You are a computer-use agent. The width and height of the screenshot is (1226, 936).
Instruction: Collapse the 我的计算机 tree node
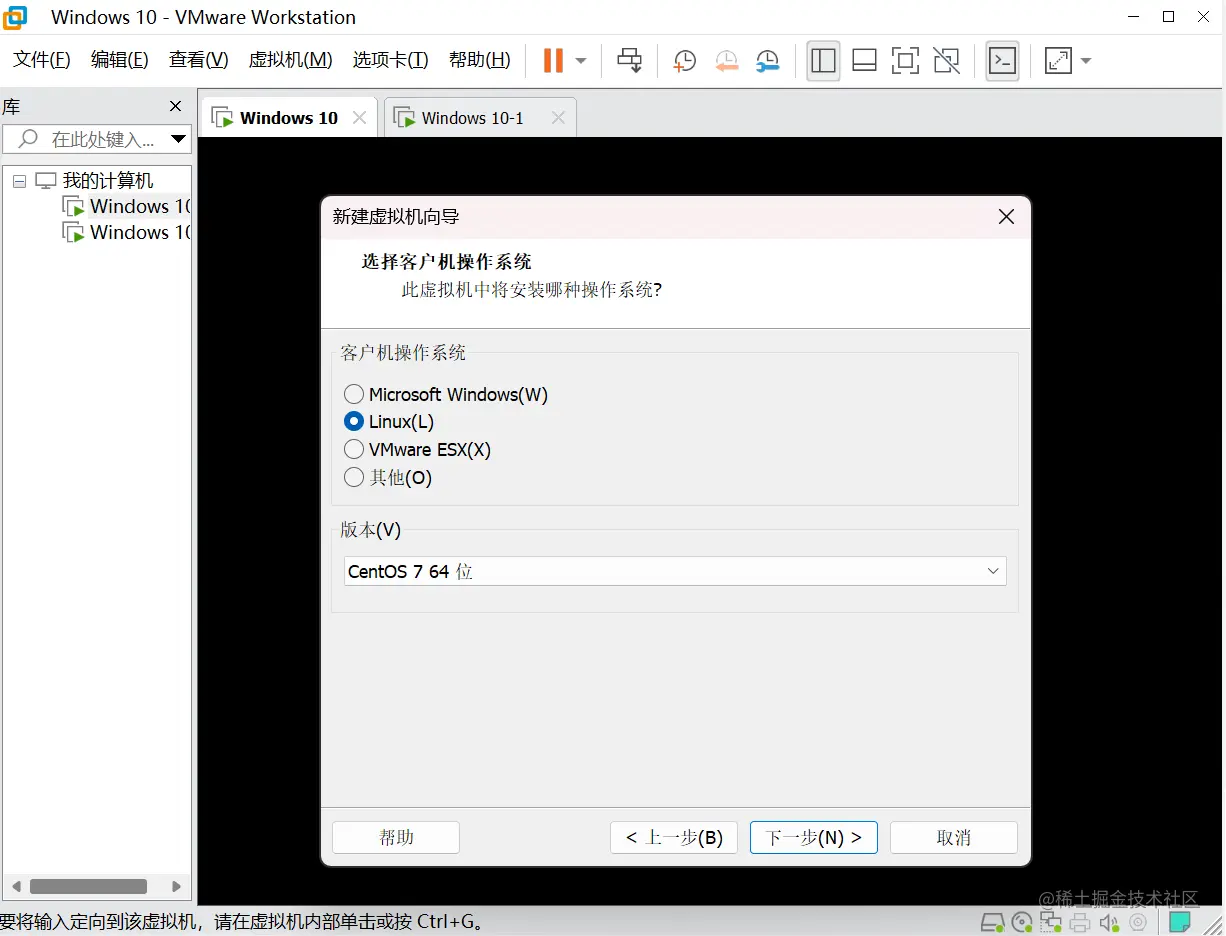point(18,180)
